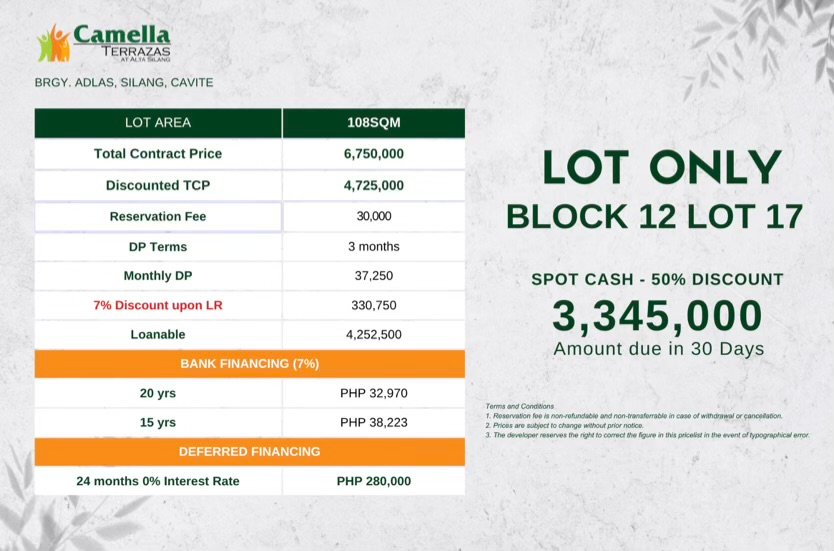
Task: Select the Total Contract Price label
Action: [x=158, y=154]
